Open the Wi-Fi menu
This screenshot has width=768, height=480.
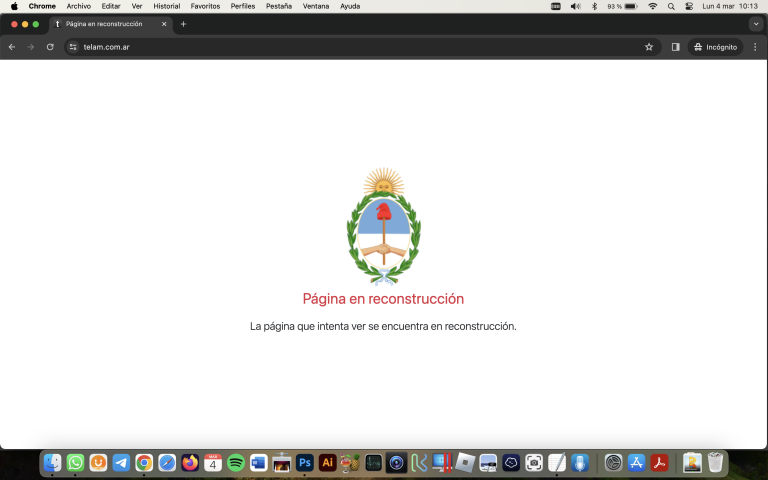click(652, 6)
